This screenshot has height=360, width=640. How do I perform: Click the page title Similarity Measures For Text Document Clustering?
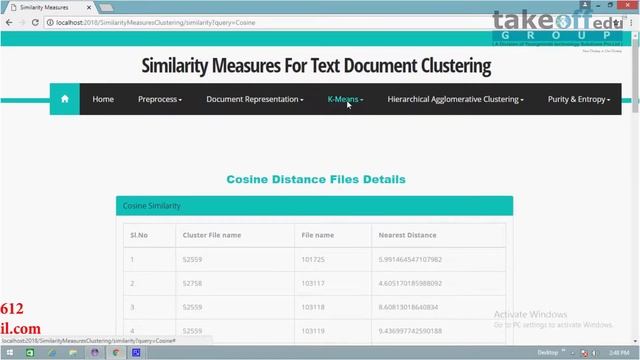316,66
